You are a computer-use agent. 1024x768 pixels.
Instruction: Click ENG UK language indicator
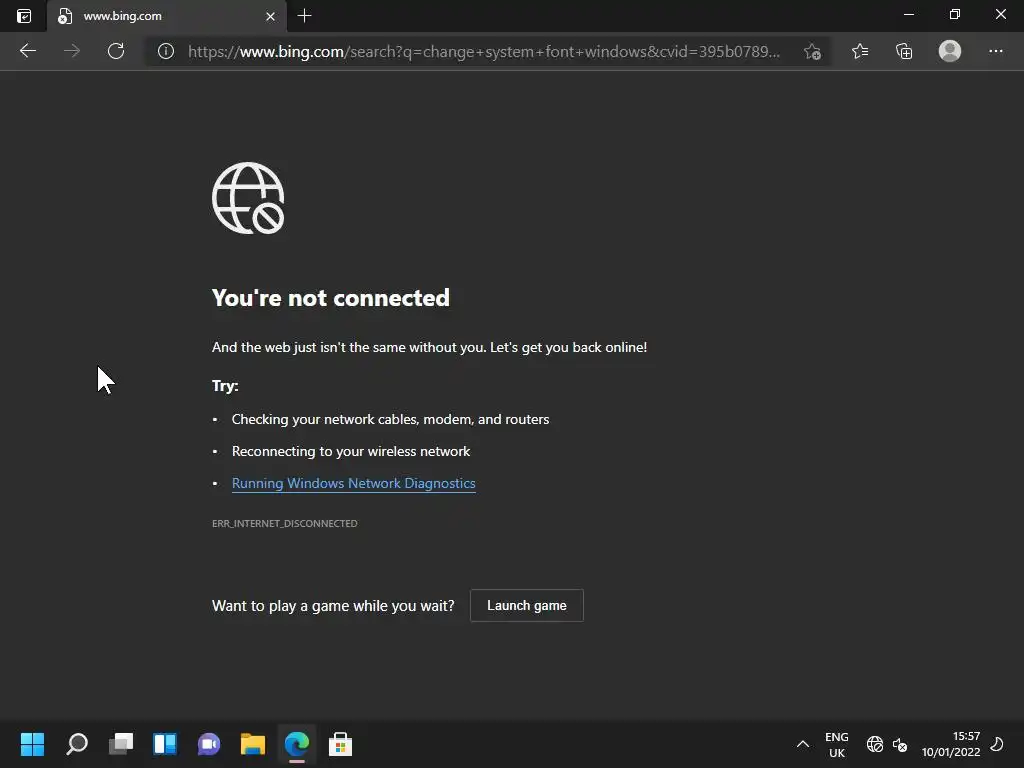point(837,744)
